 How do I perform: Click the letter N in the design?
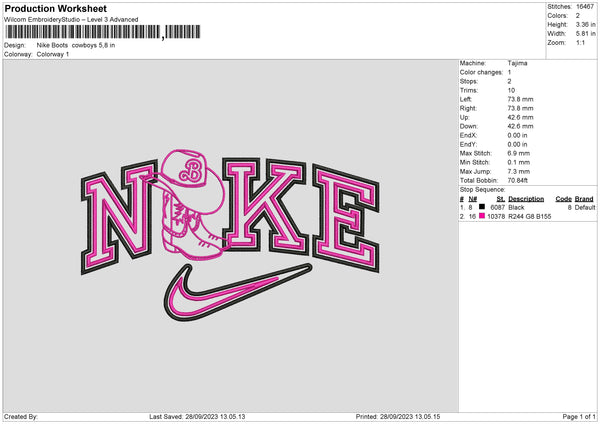[119, 217]
